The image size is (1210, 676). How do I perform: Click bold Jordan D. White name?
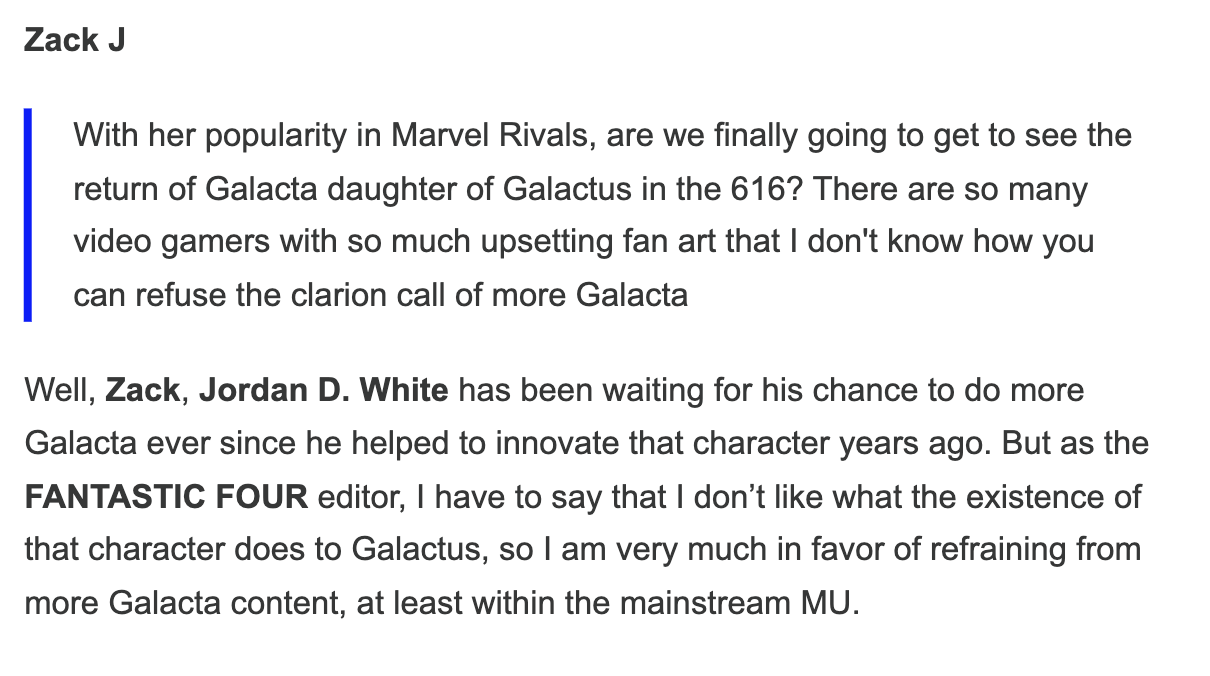point(323,389)
